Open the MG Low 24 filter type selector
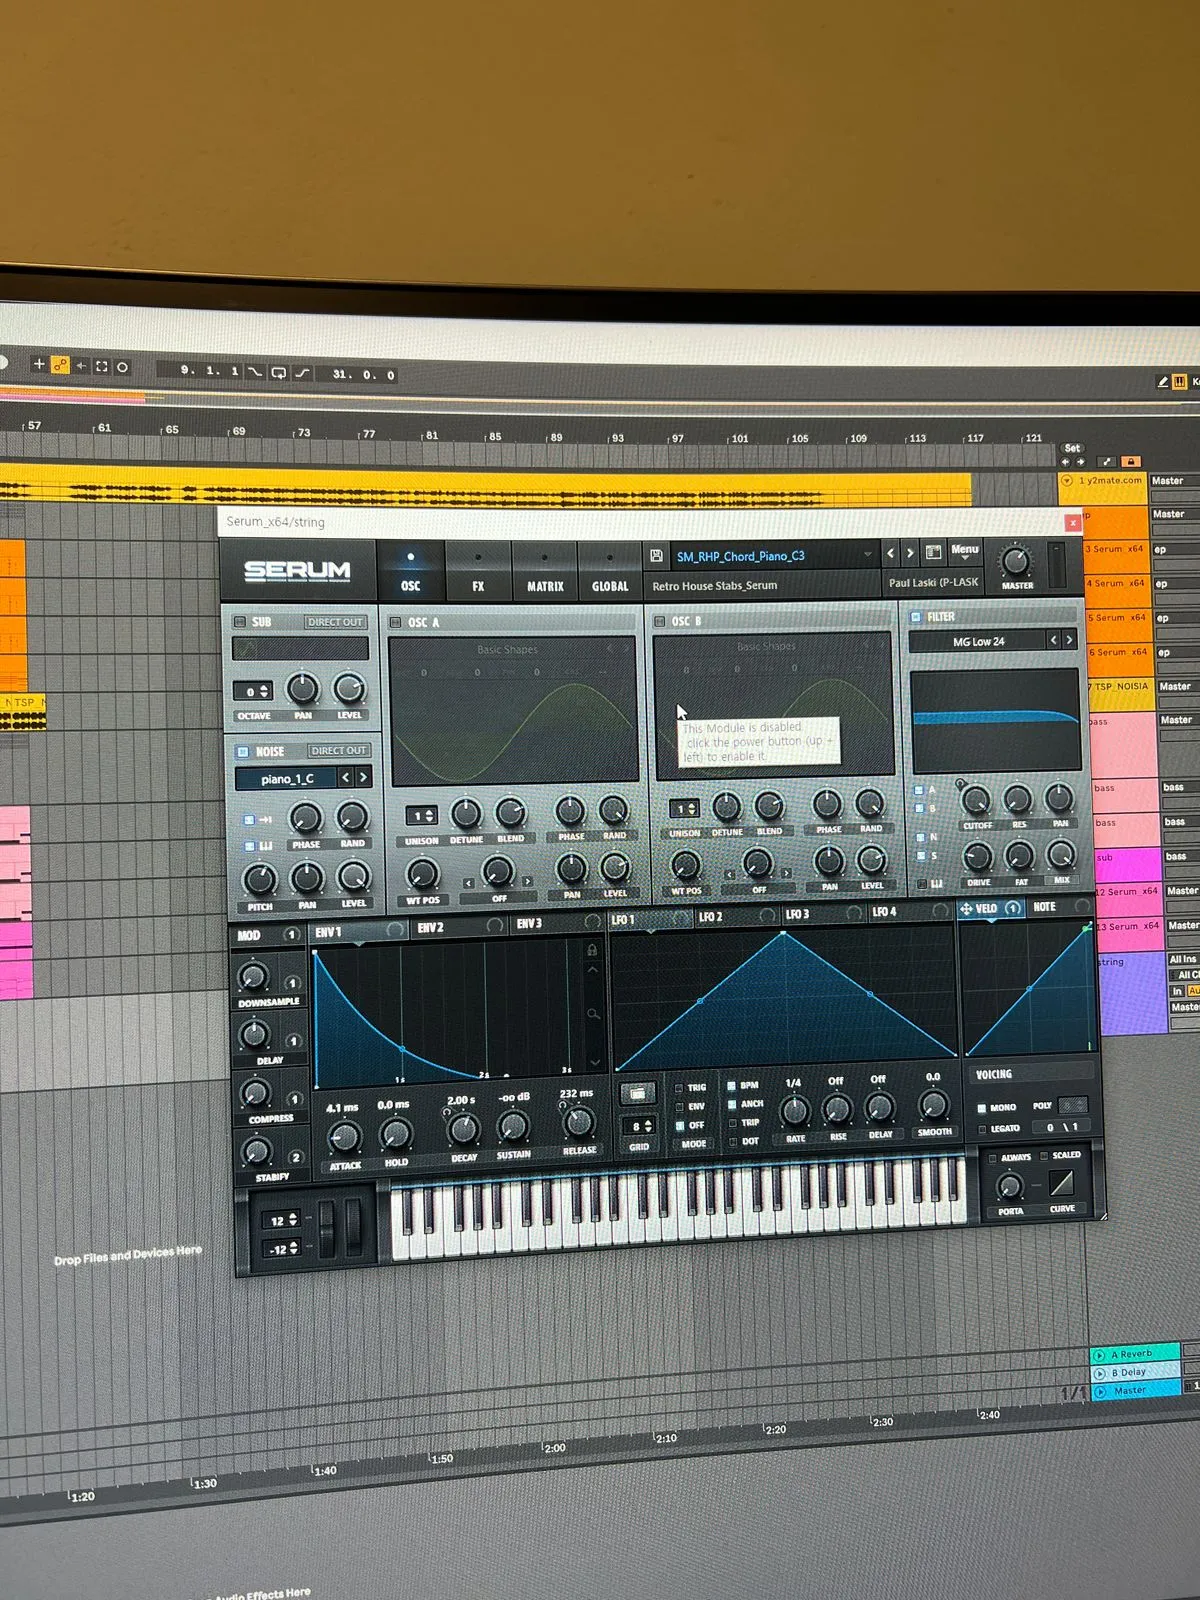 click(x=979, y=641)
